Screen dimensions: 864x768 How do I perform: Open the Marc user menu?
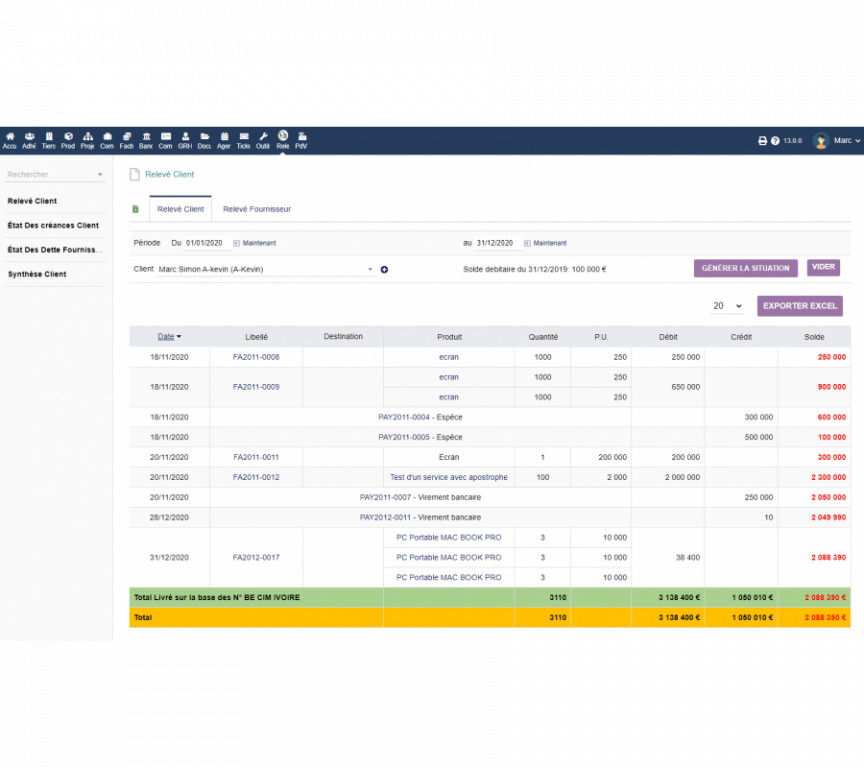(x=836, y=141)
